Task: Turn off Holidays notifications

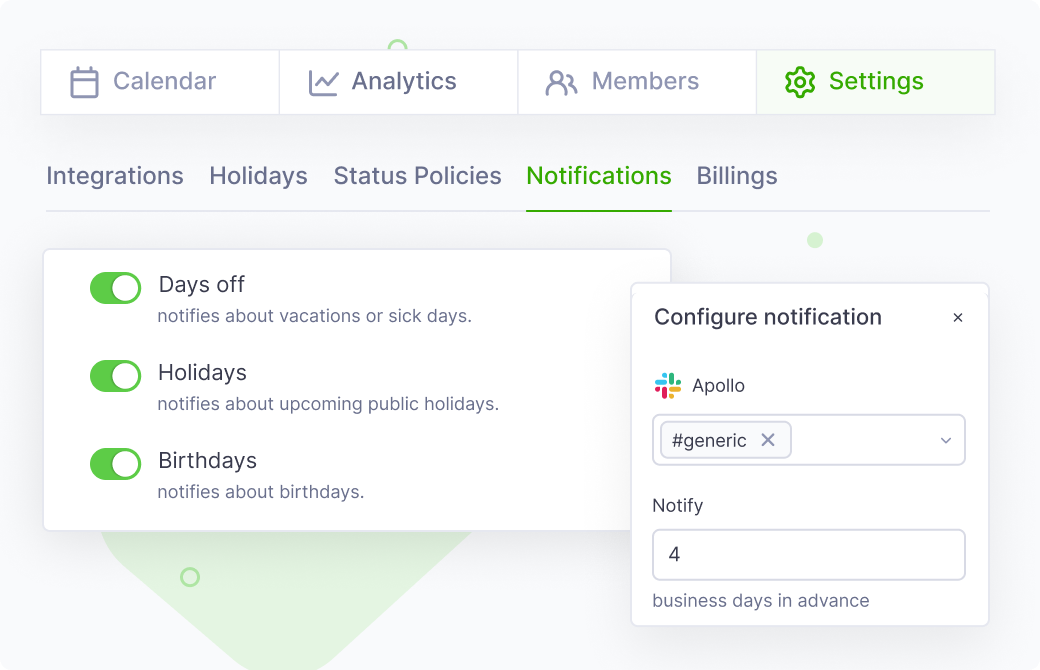Action: pyautogui.click(x=115, y=376)
